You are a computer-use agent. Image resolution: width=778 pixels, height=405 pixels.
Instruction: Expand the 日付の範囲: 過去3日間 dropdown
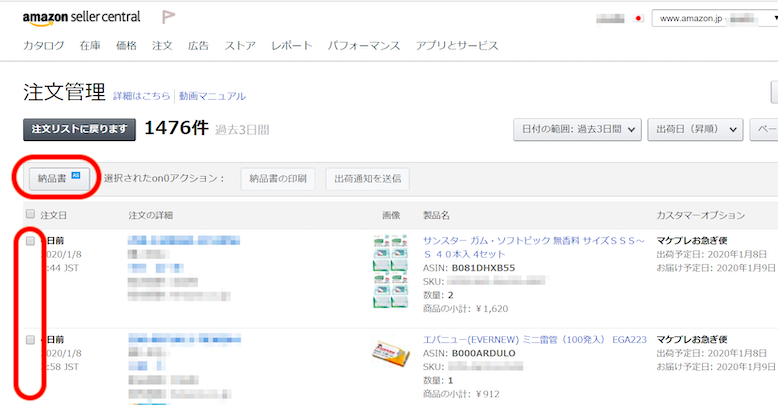(578, 129)
